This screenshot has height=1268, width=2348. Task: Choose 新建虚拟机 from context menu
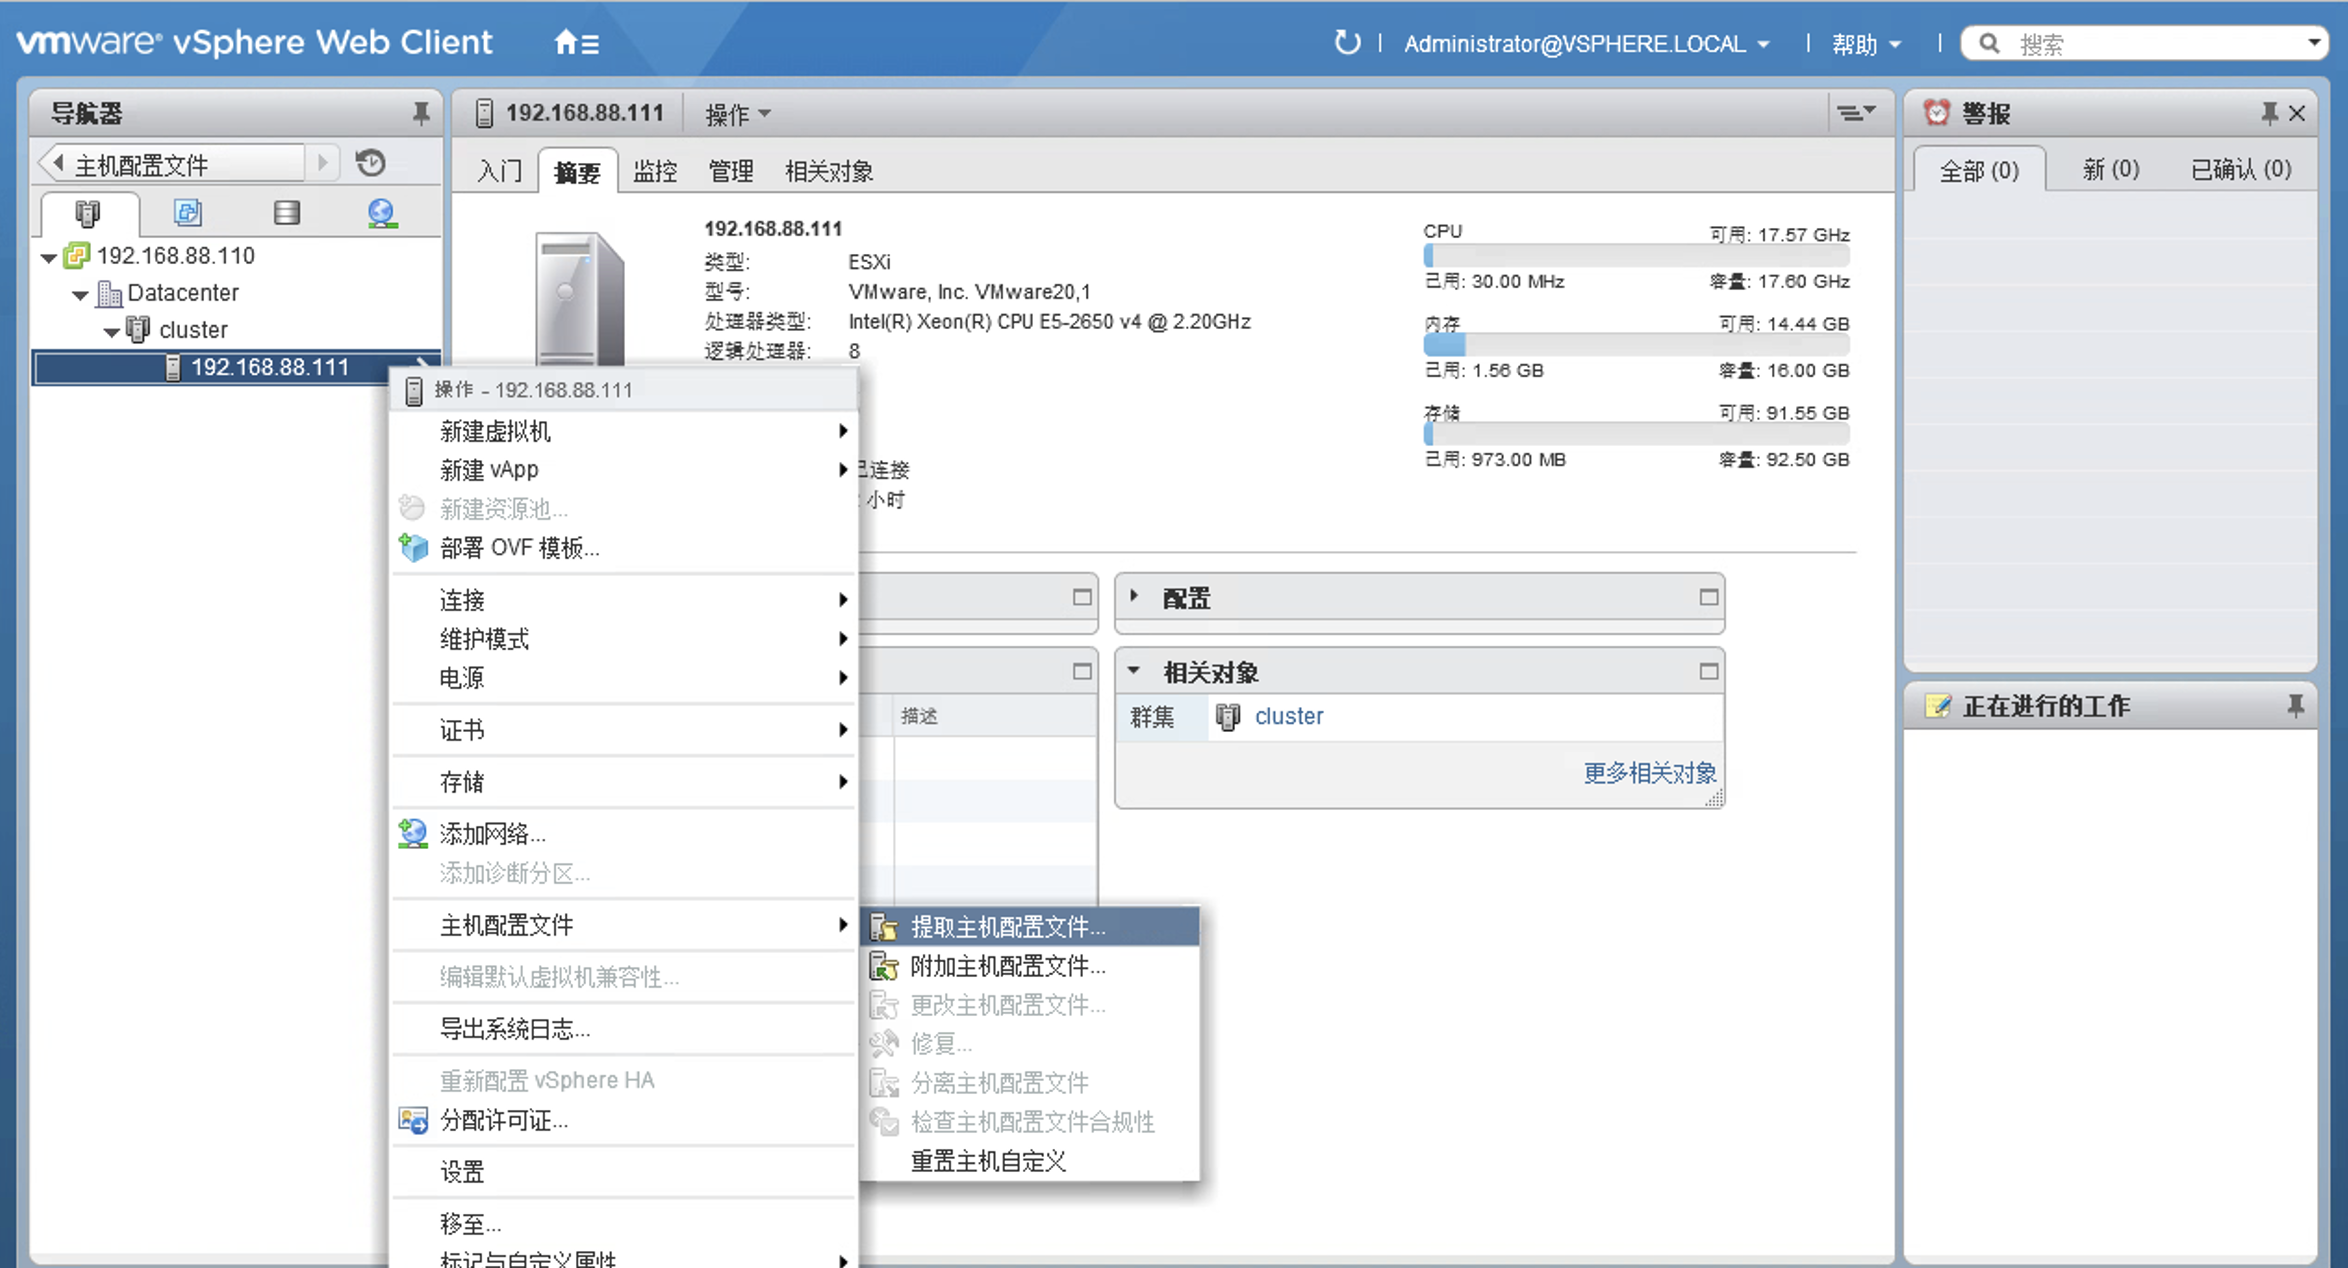[625, 431]
